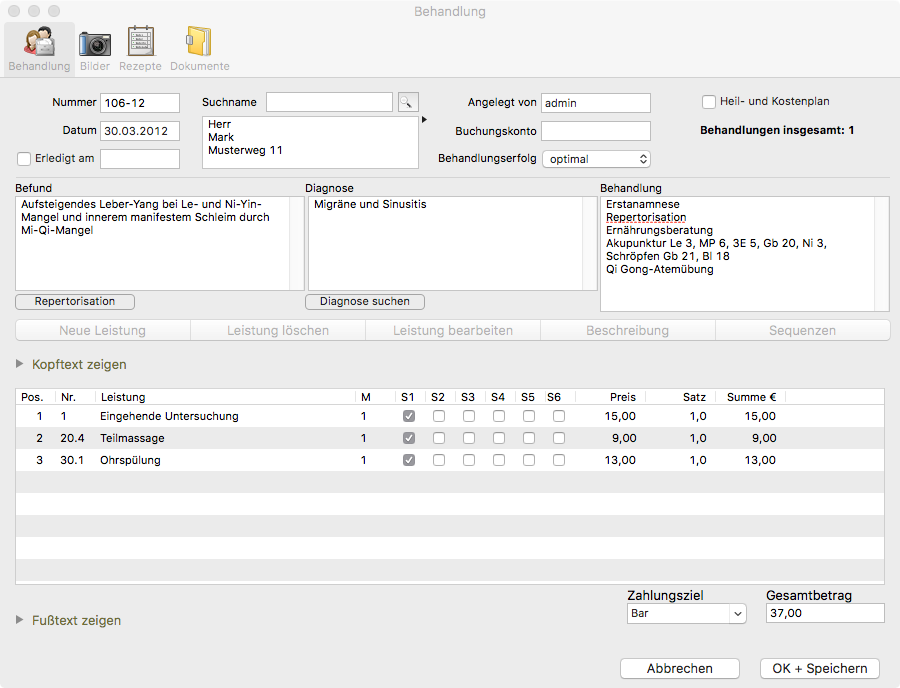The height and width of the screenshot is (688, 900).
Task: Click the Neue Leistung segment
Action: [102, 330]
